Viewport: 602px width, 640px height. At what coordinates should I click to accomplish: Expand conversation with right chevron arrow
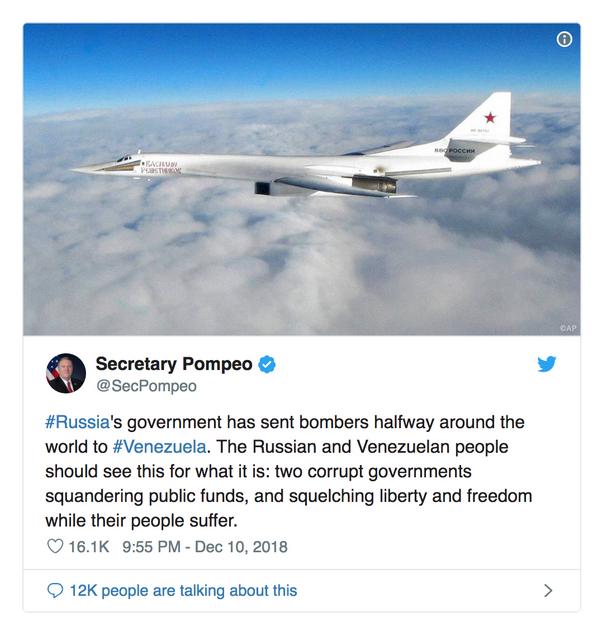point(548,590)
